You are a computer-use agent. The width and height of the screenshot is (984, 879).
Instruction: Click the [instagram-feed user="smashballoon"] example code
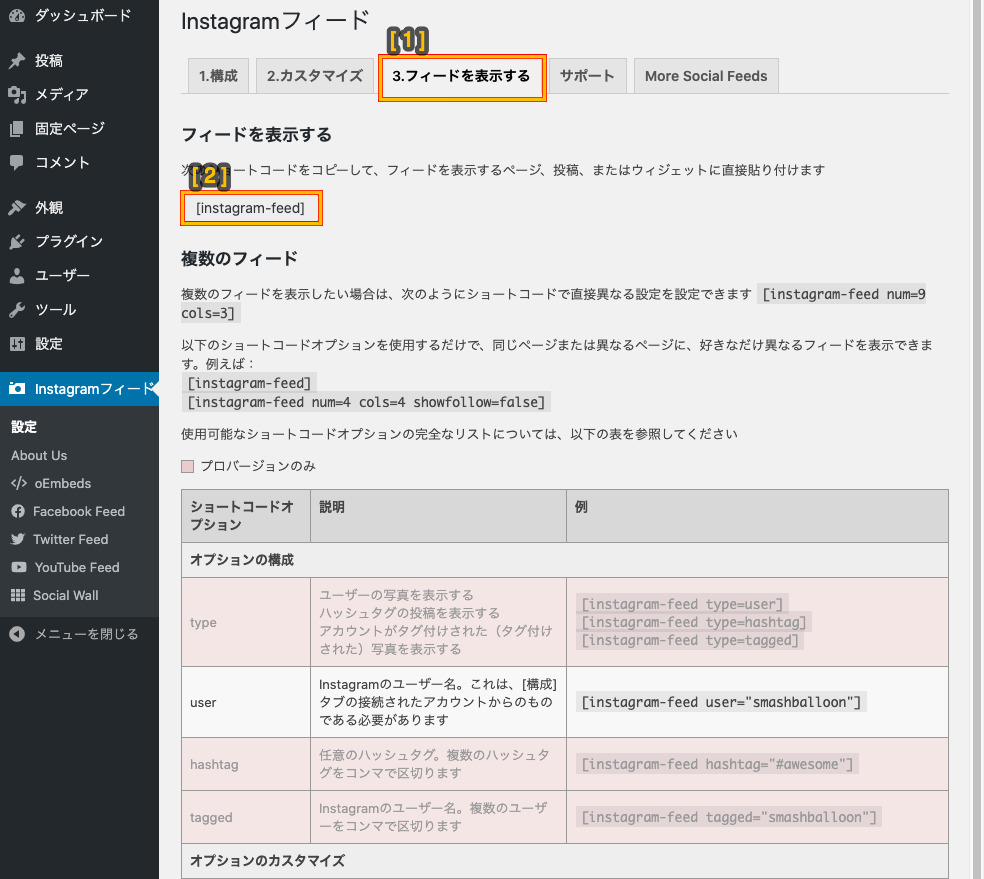point(721,702)
